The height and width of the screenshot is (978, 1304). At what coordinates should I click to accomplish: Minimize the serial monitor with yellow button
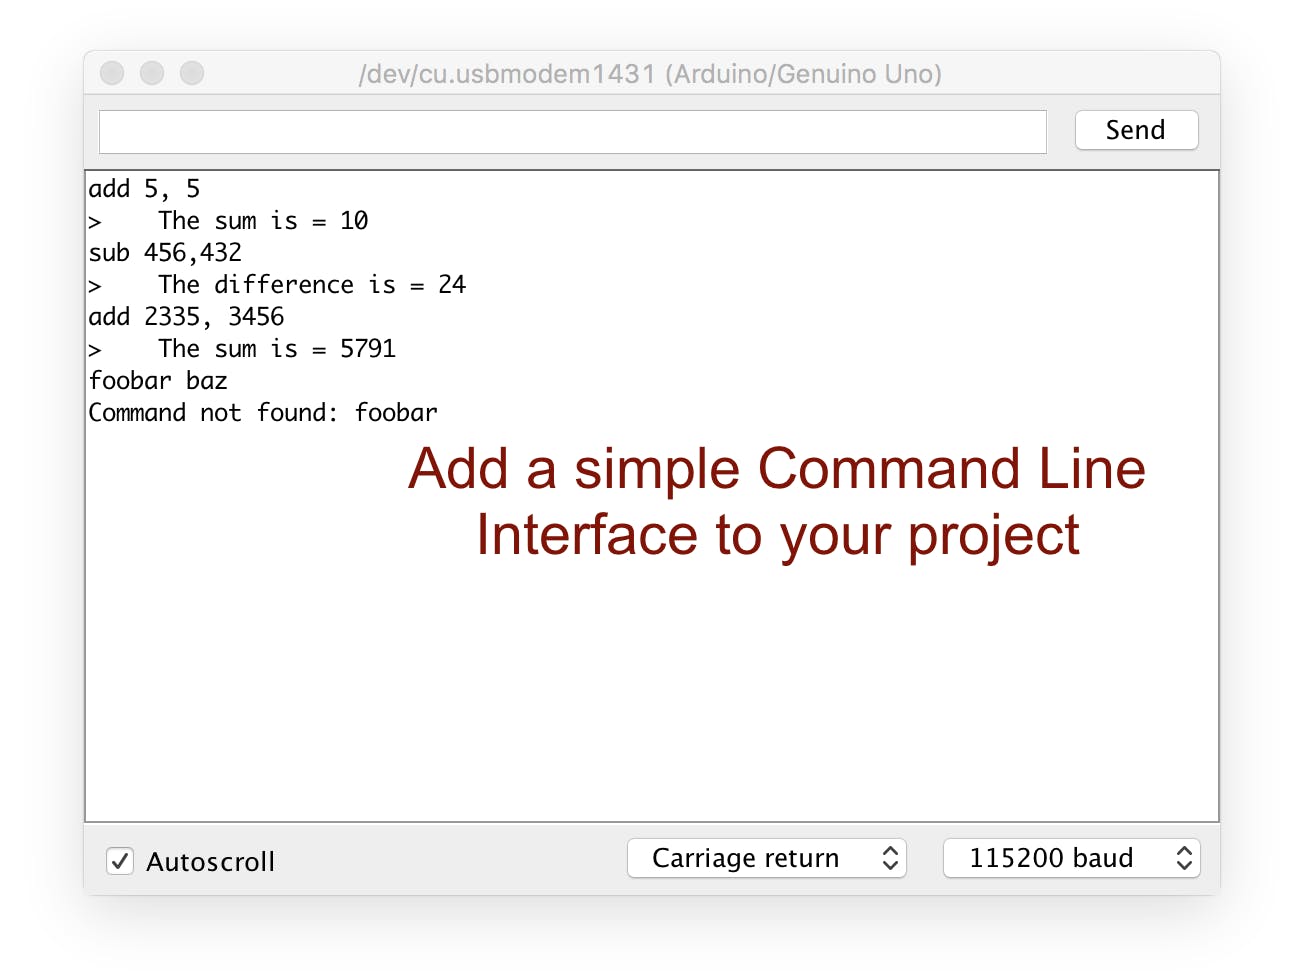click(x=151, y=72)
